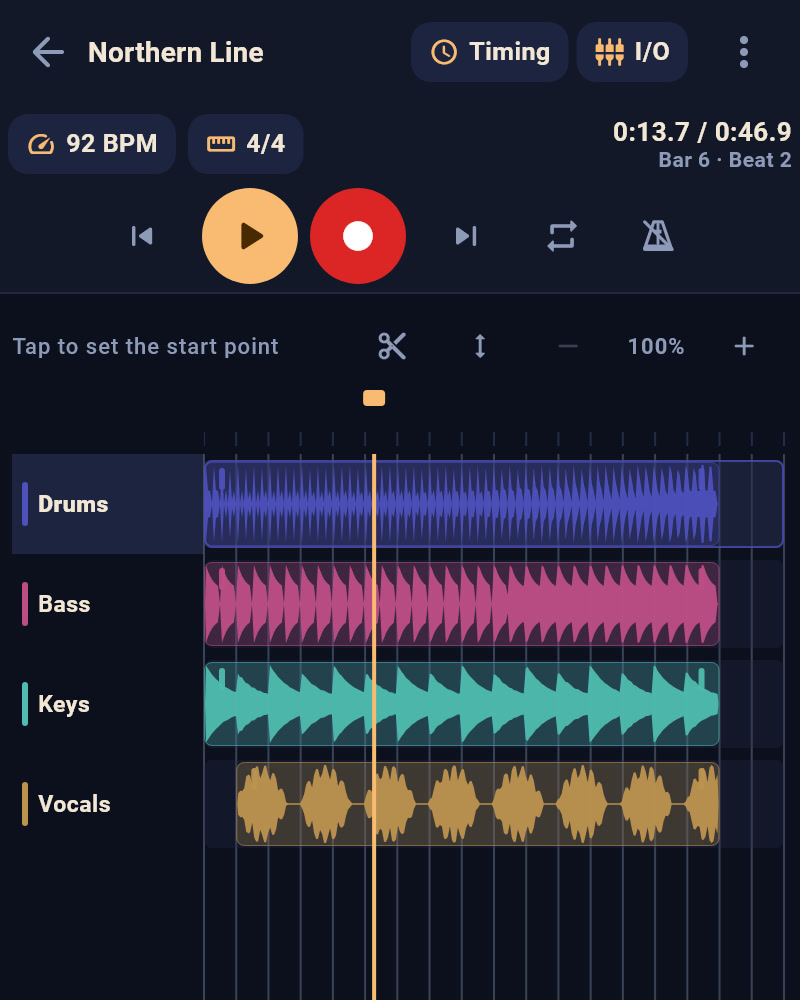Image resolution: width=800 pixels, height=1000 pixels.
Task: Change the 4/4 time signature
Action: click(x=245, y=144)
